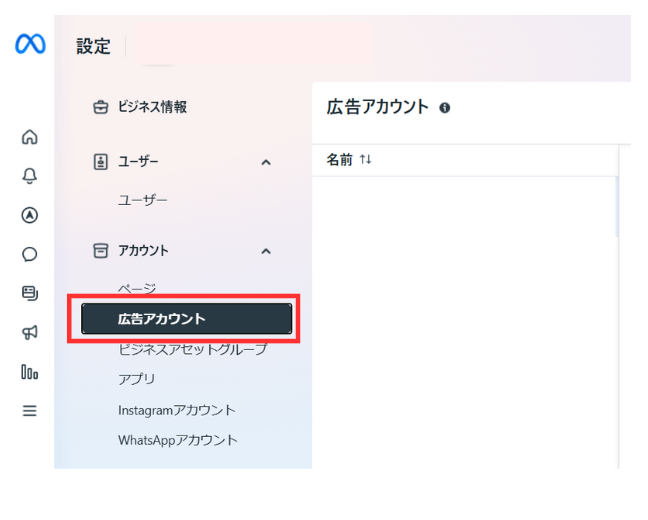The height and width of the screenshot is (520, 648).
Task: Open アプリ in the account list
Action: click(136, 379)
